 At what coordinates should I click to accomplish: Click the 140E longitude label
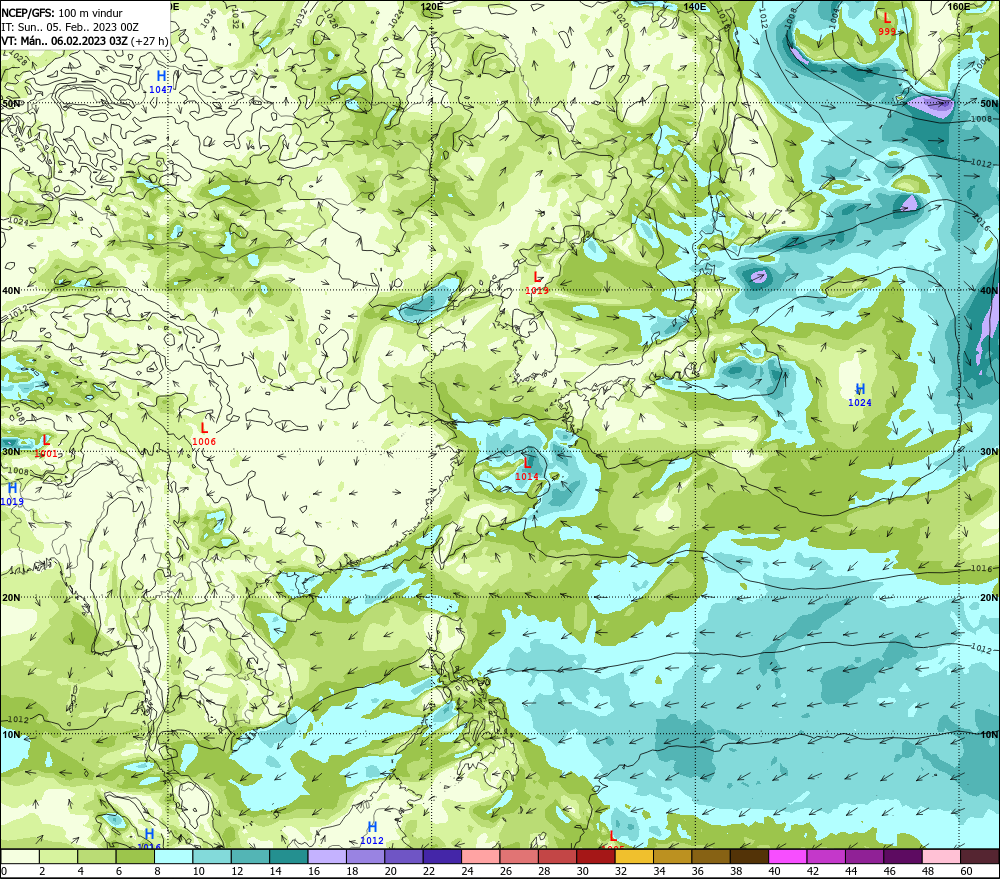[x=695, y=6]
